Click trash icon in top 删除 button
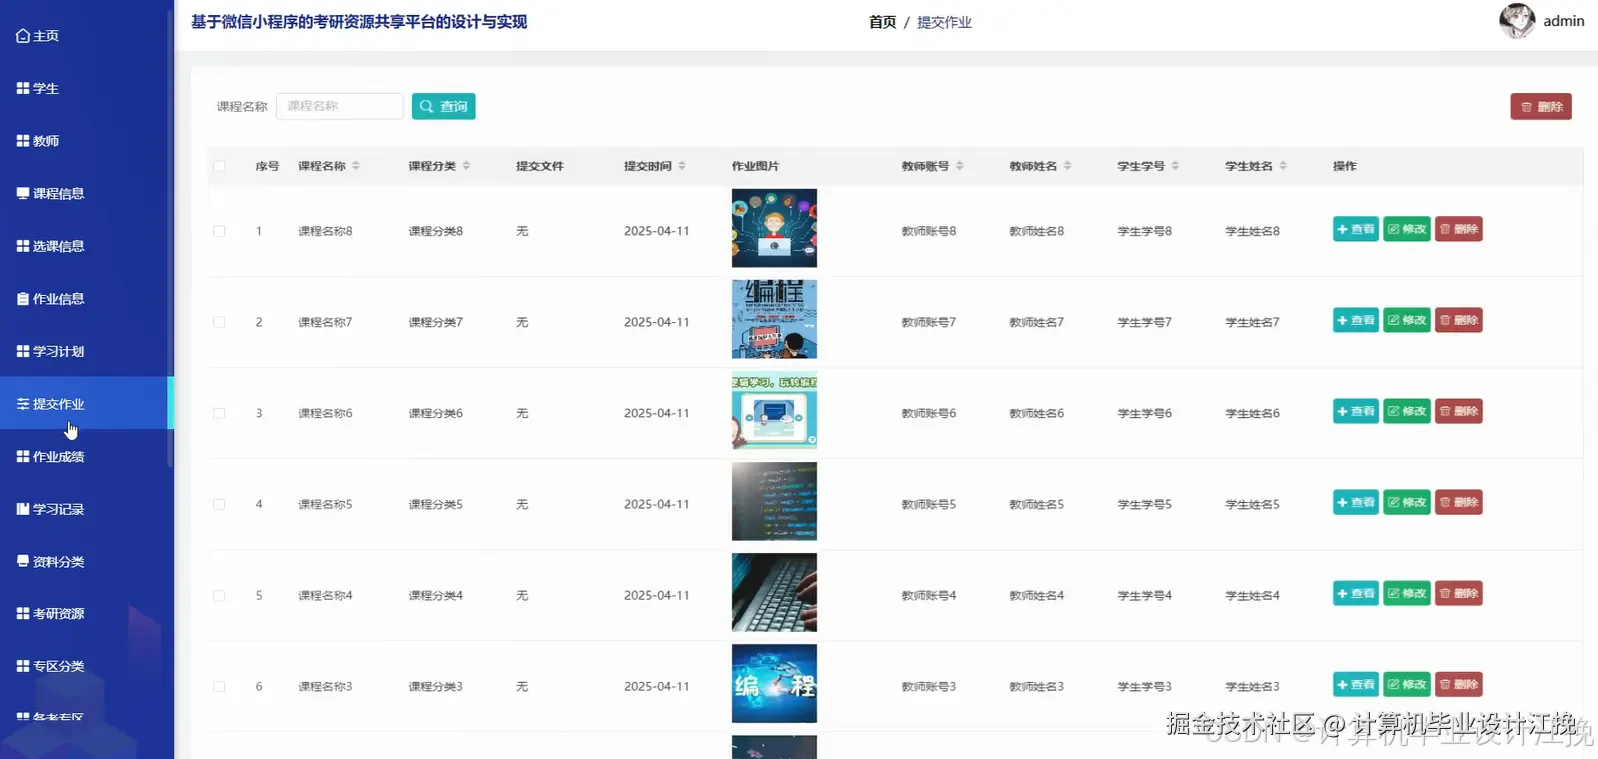The height and width of the screenshot is (759, 1598). (x=1526, y=107)
